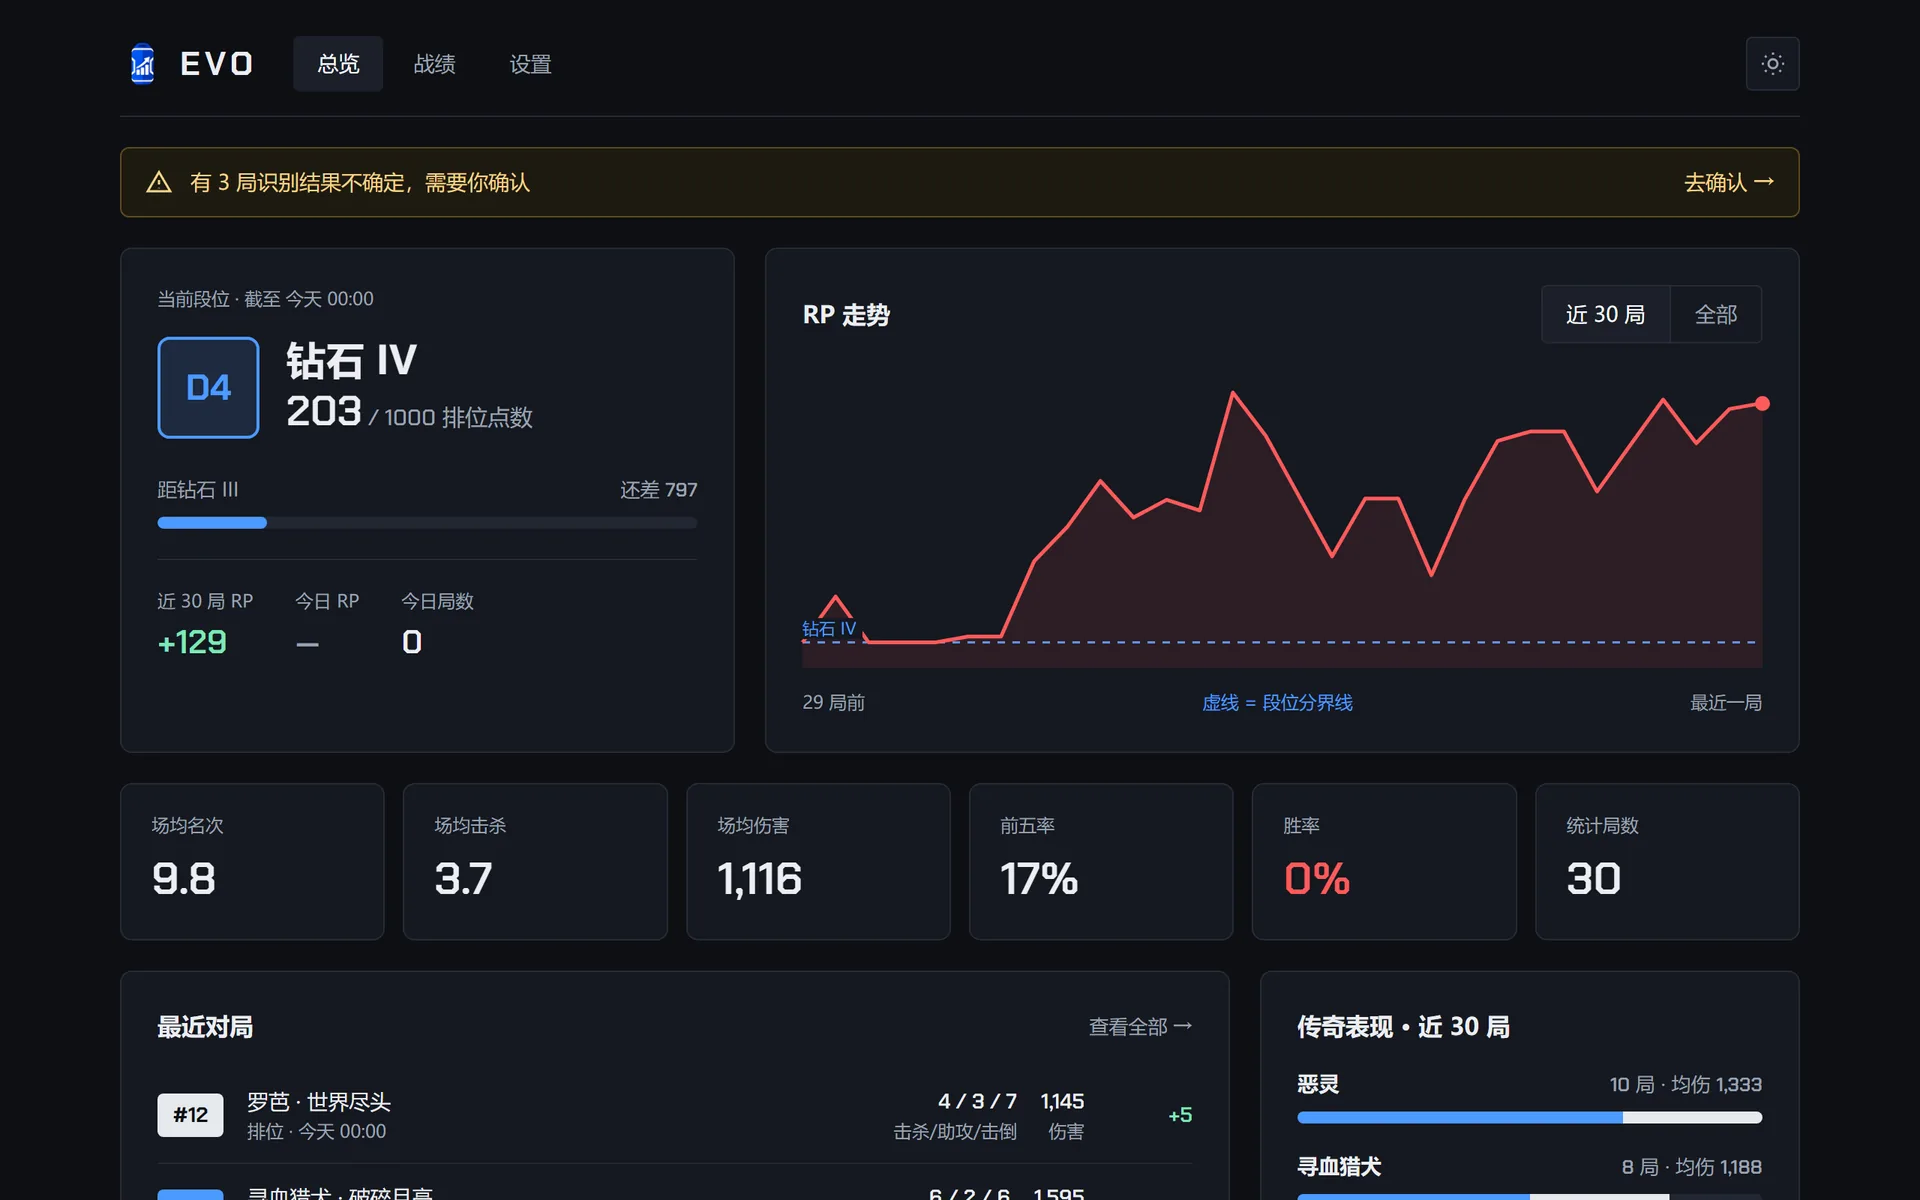The image size is (1920, 1200).
Task: Click the 钻石 IV rank title
Action: coord(351,361)
